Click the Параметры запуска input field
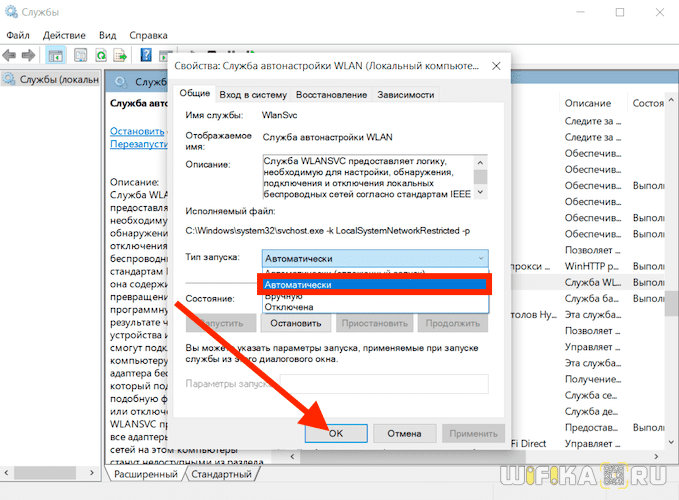The width and height of the screenshot is (679, 500). pos(385,384)
